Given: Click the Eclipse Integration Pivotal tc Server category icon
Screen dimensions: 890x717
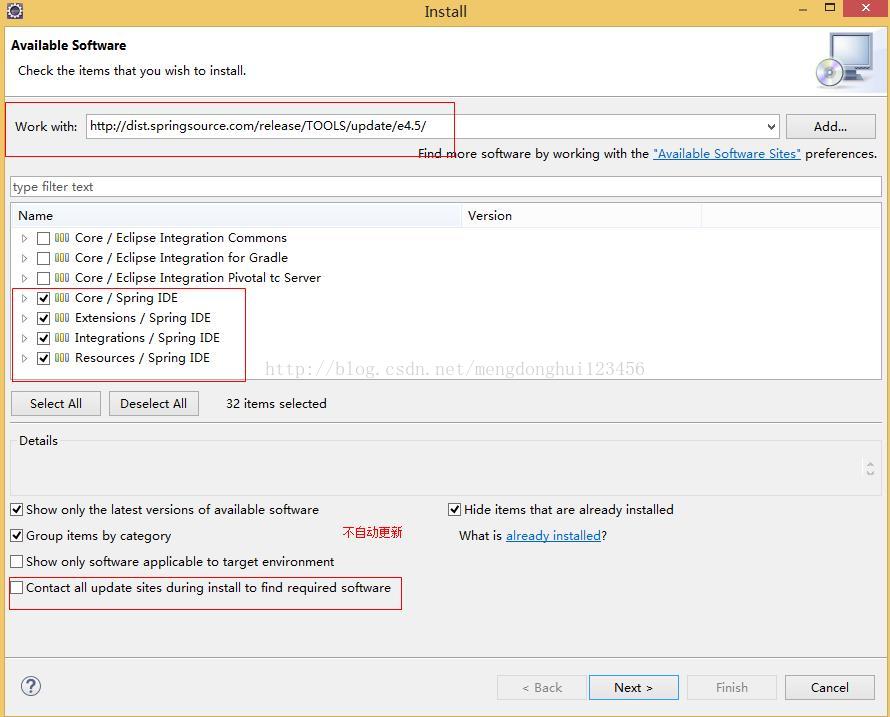Looking at the screenshot, I should 62,278.
